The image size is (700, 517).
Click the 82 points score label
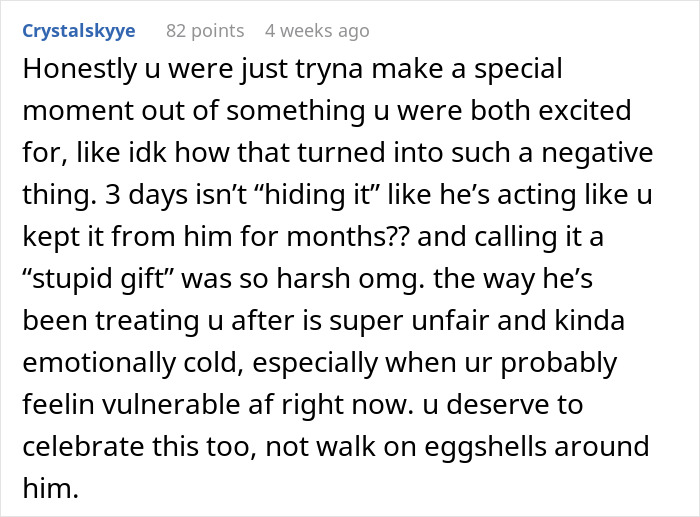tap(205, 31)
